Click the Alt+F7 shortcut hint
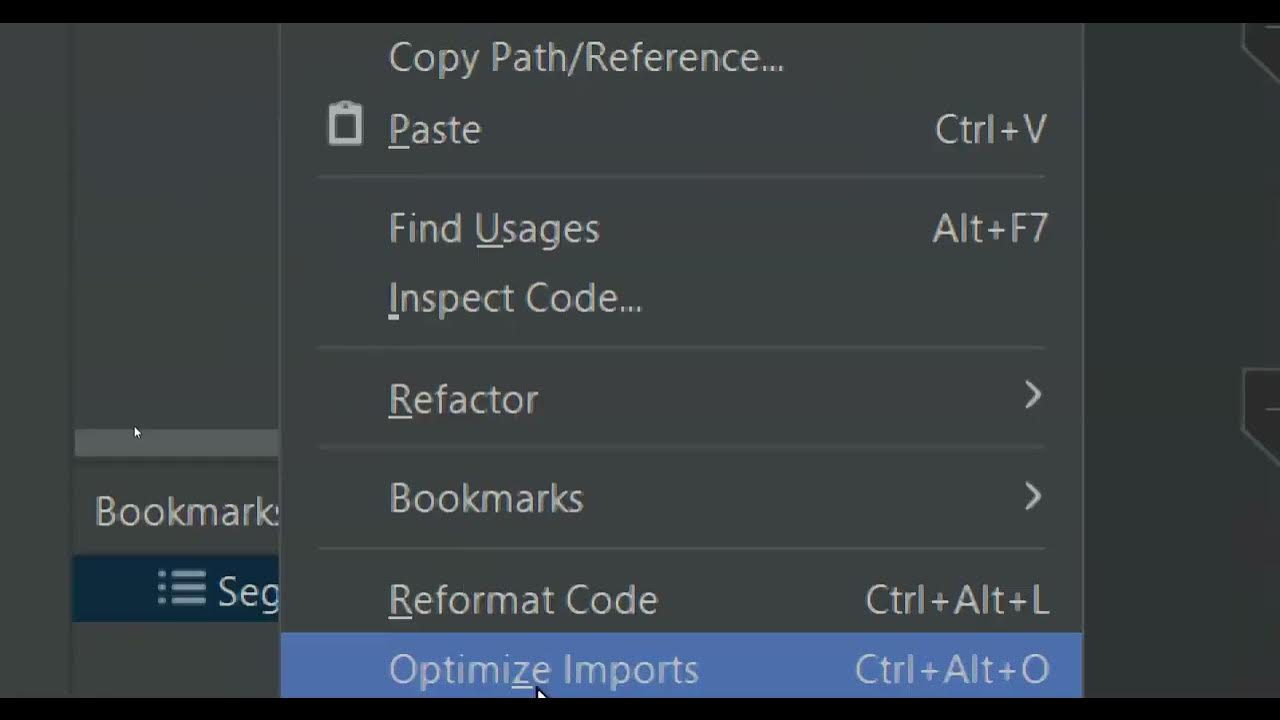Image resolution: width=1280 pixels, height=720 pixels. pos(990,229)
